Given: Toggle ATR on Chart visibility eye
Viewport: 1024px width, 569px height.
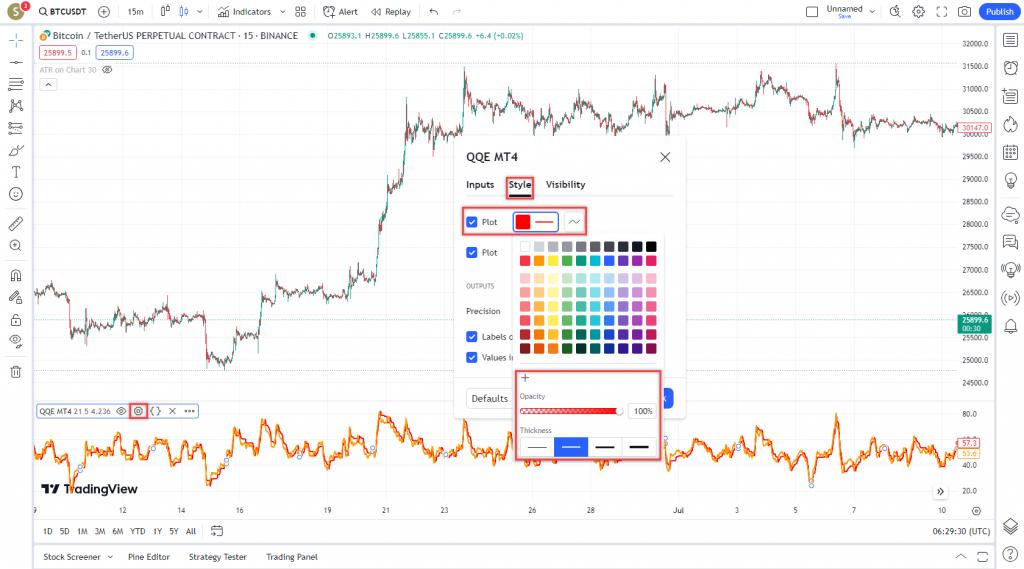Looking at the screenshot, I should (108, 70).
